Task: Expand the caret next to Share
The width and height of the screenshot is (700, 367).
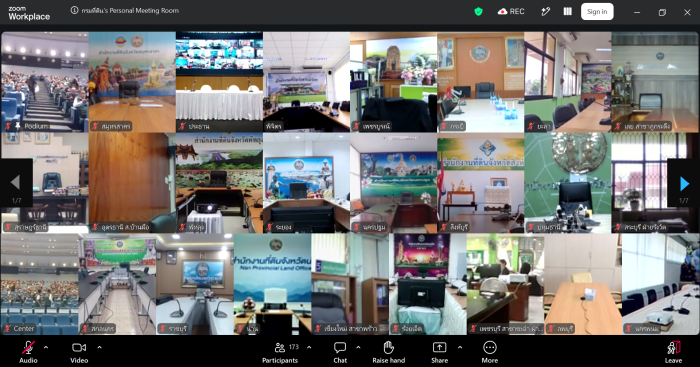Action: (x=460, y=347)
